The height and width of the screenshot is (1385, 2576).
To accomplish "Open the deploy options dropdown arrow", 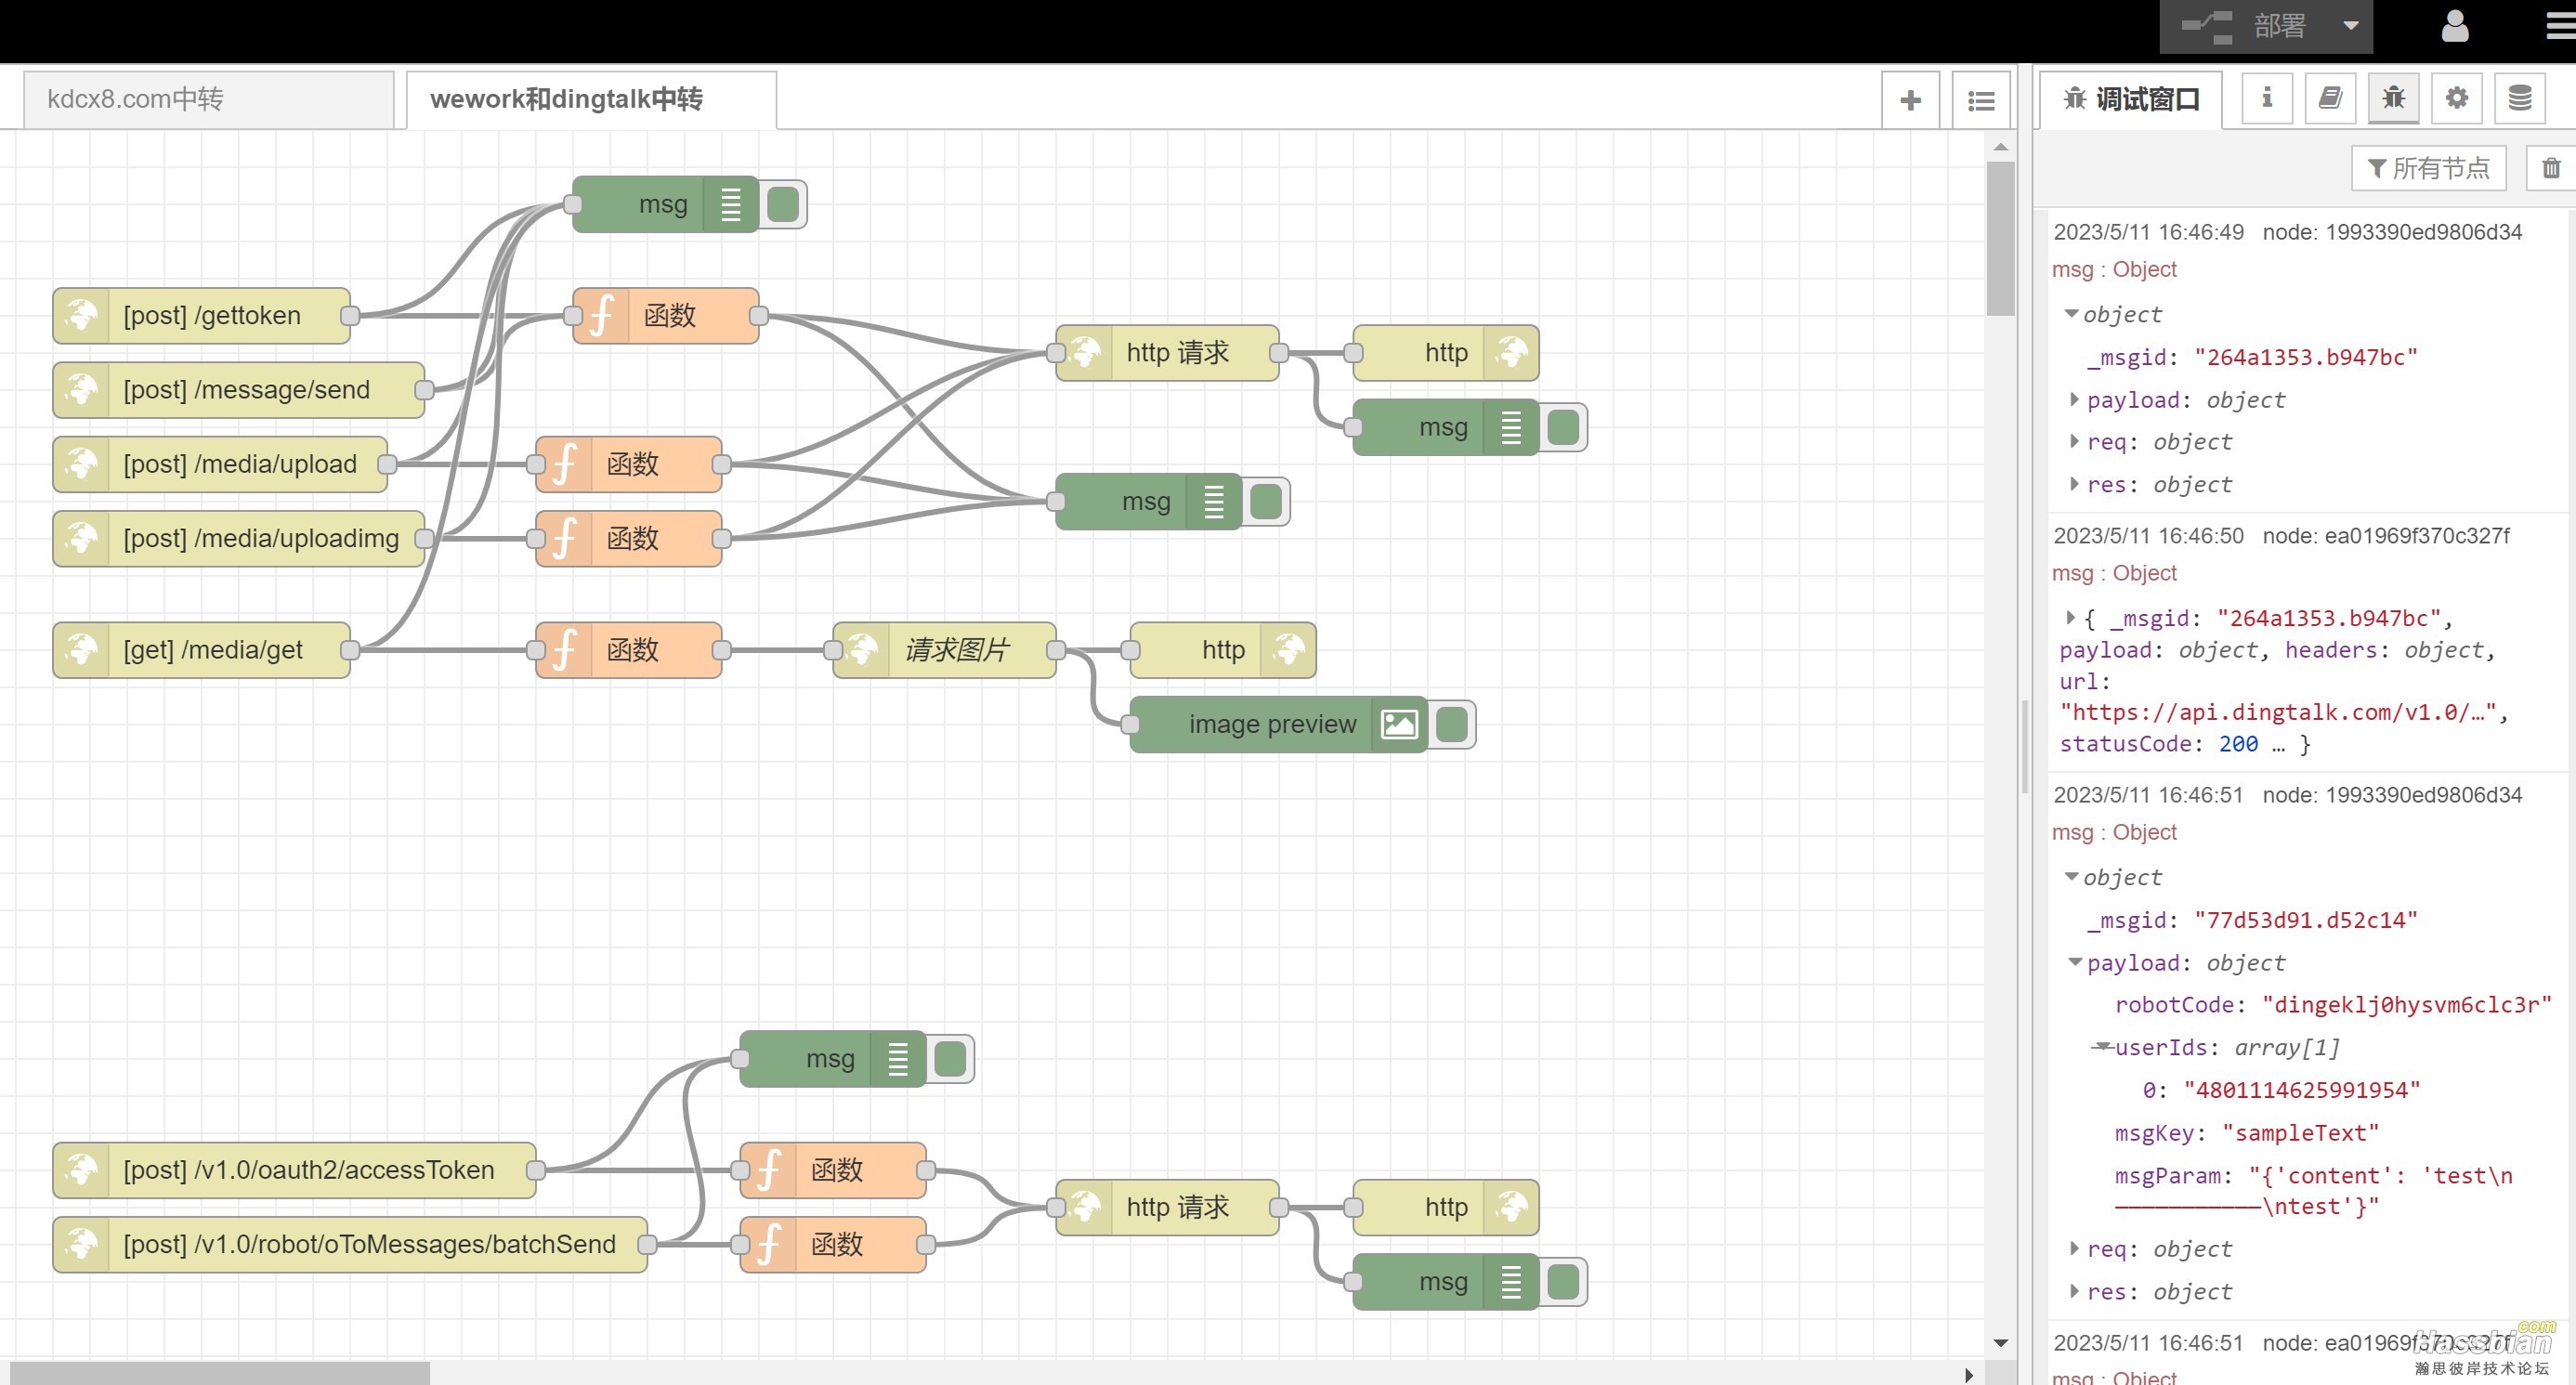I will pos(2351,26).
